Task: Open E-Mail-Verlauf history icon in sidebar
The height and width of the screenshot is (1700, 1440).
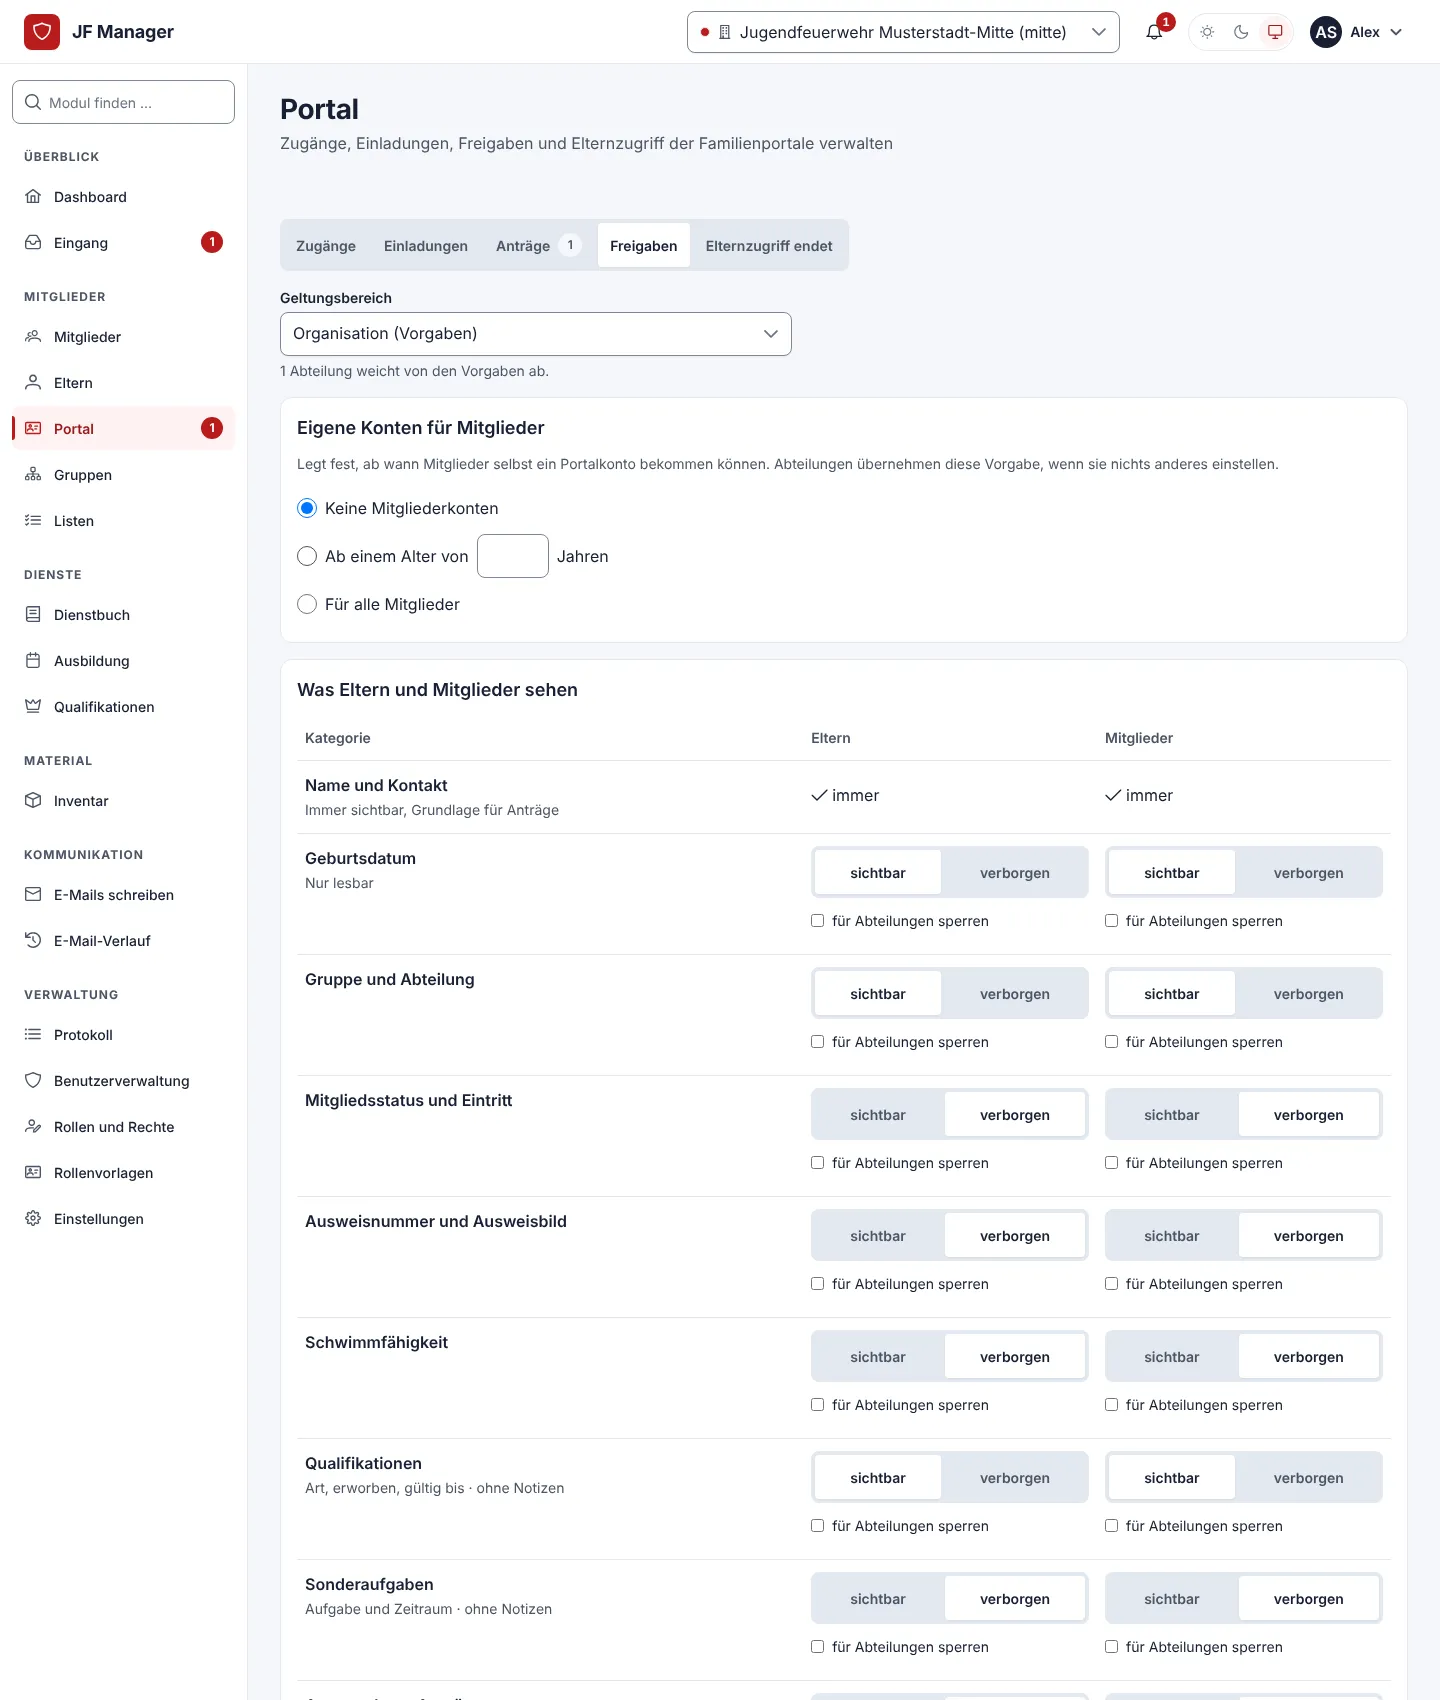Action: tap(33, 941)
